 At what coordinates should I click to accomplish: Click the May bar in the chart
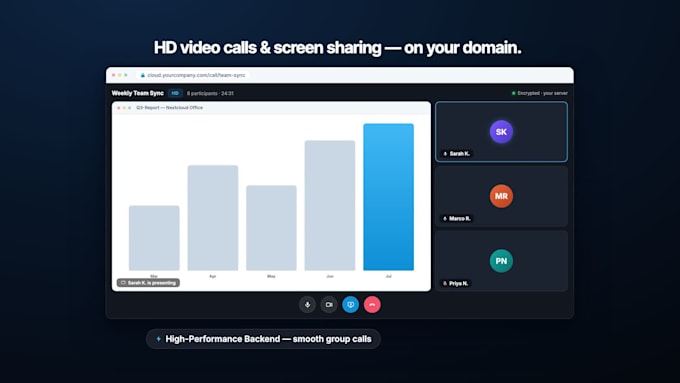pos(271,228)
